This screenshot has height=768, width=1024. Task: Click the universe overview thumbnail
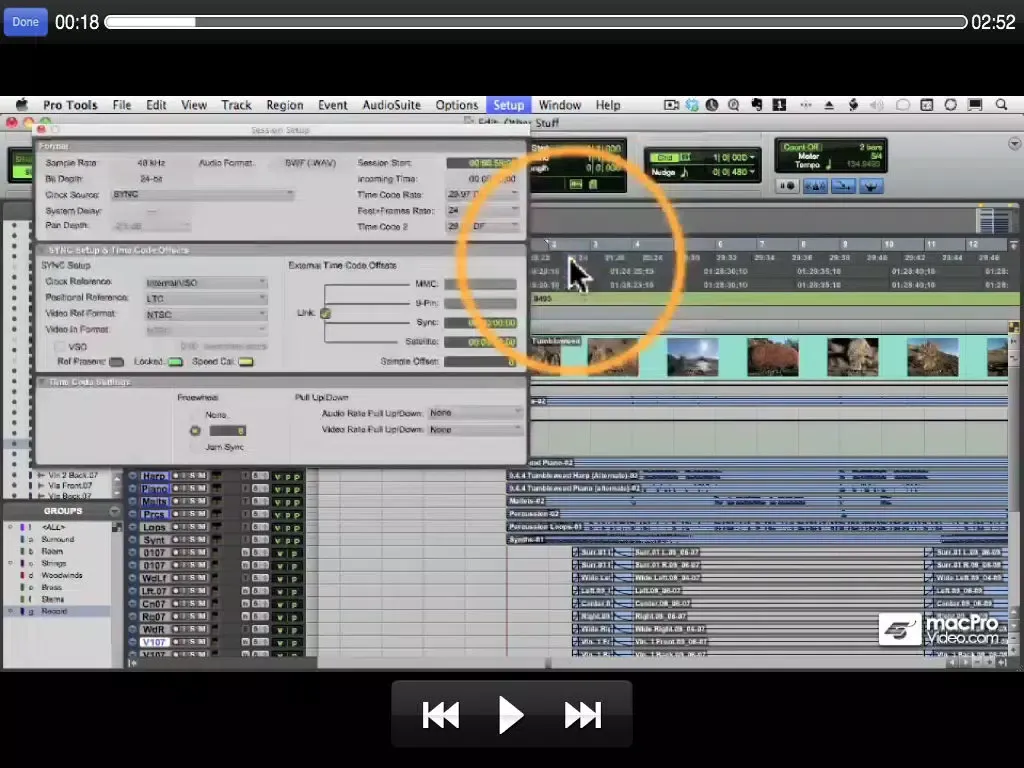pos(994,219)
